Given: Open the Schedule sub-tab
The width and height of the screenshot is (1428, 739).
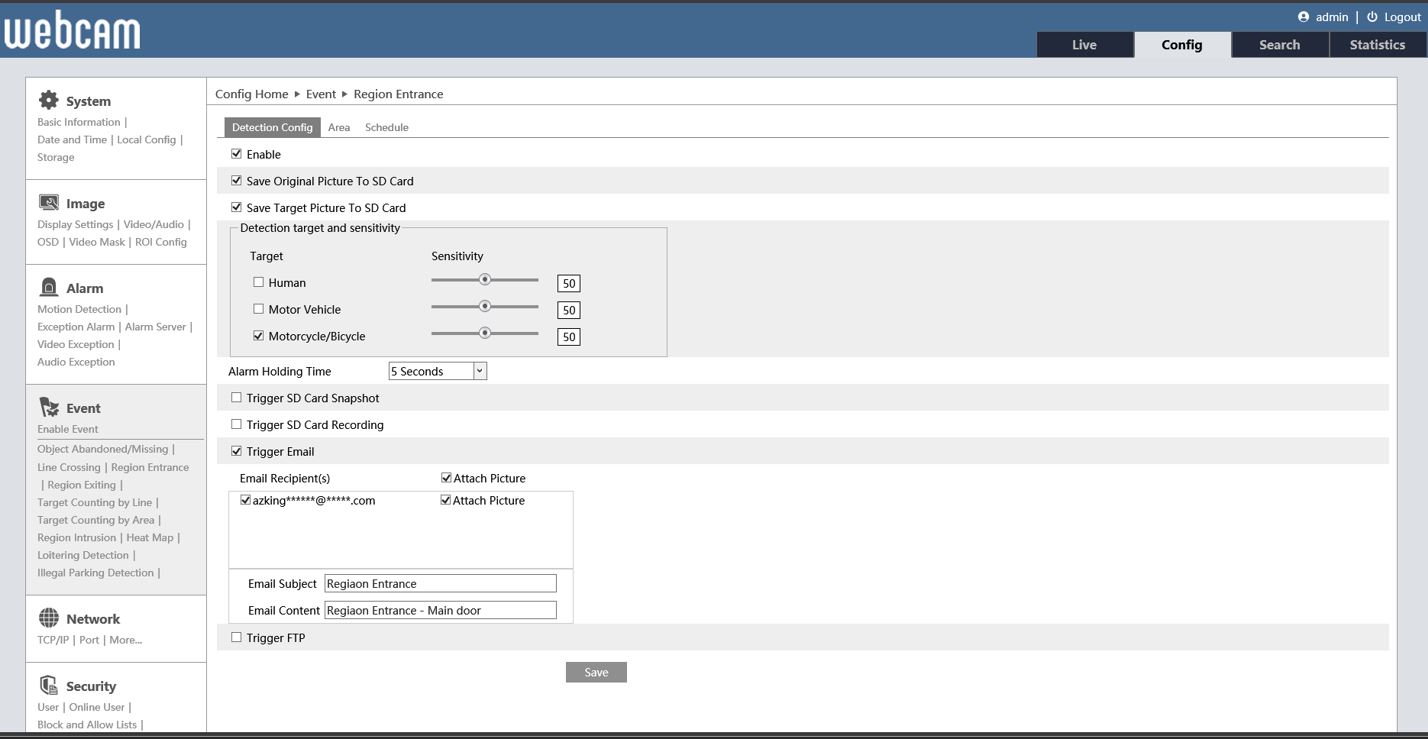Looking at the screenshot, I should pos(386,128).
